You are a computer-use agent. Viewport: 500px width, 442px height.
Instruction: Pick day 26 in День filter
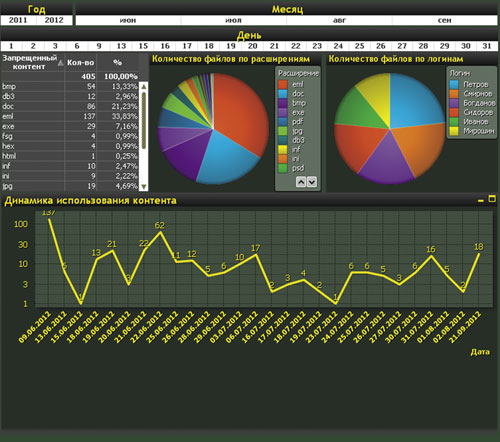point(381,46)
